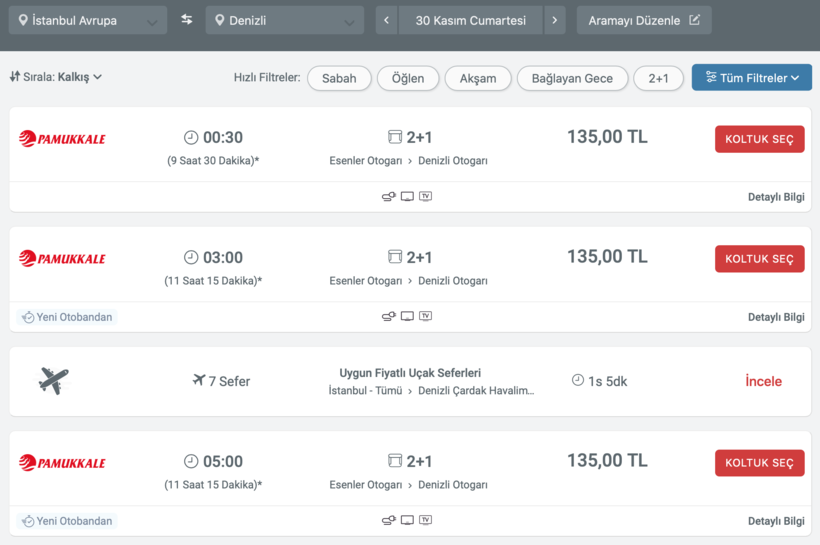Screen dimensions: 820x545
Task: Select the 2+1 quick filter
Action: click(x=658, y=78)
